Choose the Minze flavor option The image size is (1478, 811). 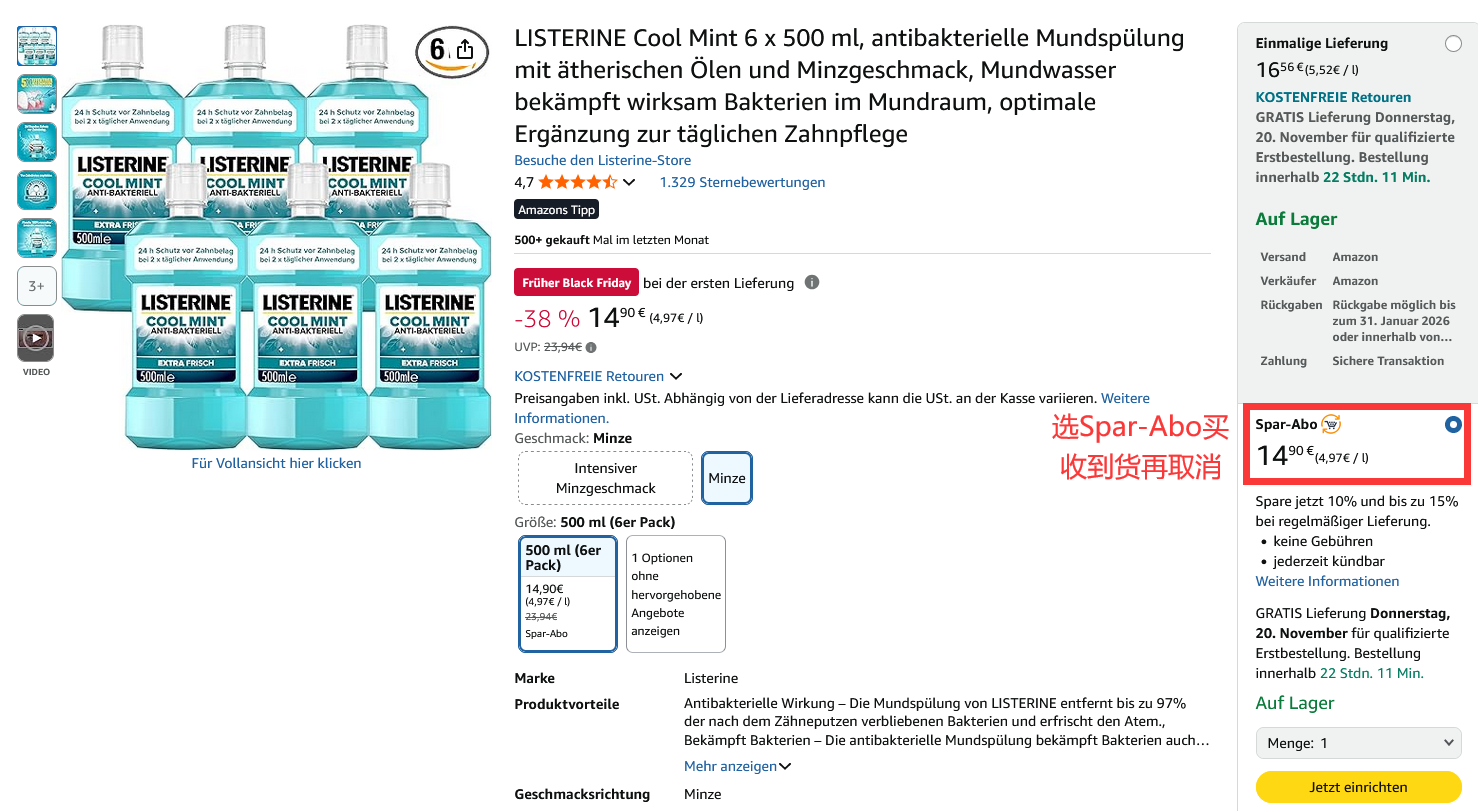[x=727, y=478]
